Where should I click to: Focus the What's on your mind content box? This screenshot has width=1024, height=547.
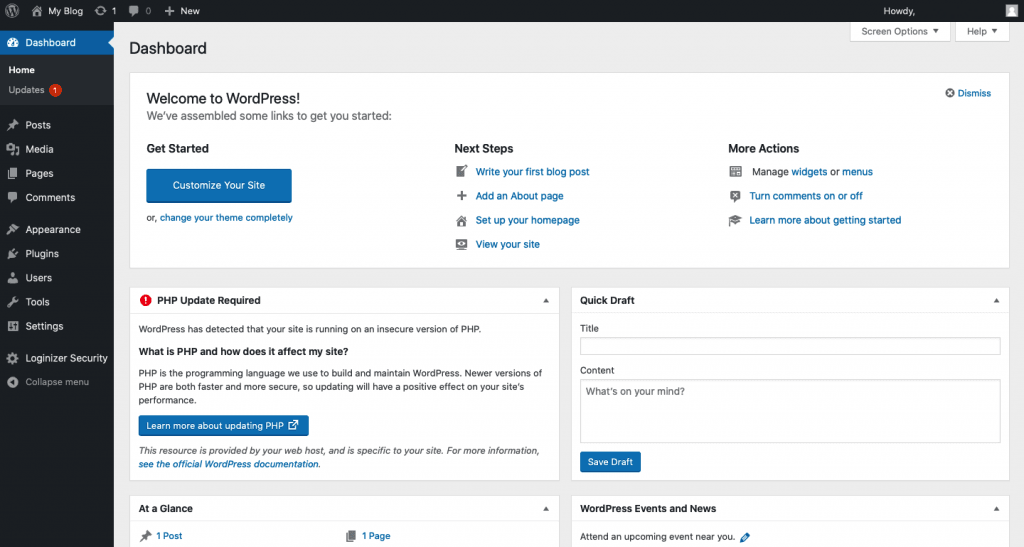[x=790, y=411]
